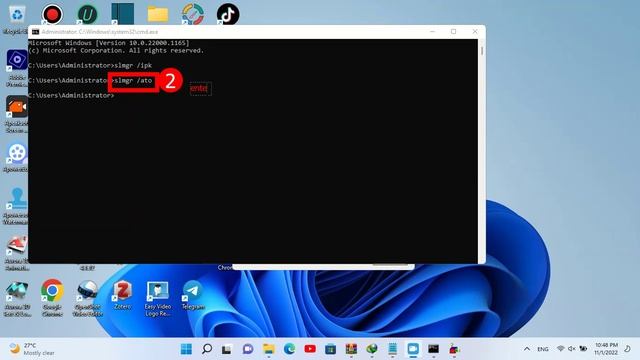640x360 pixels.
Task: Open the Wi-Fi network quick settings
Action: (x=560, y=349)
